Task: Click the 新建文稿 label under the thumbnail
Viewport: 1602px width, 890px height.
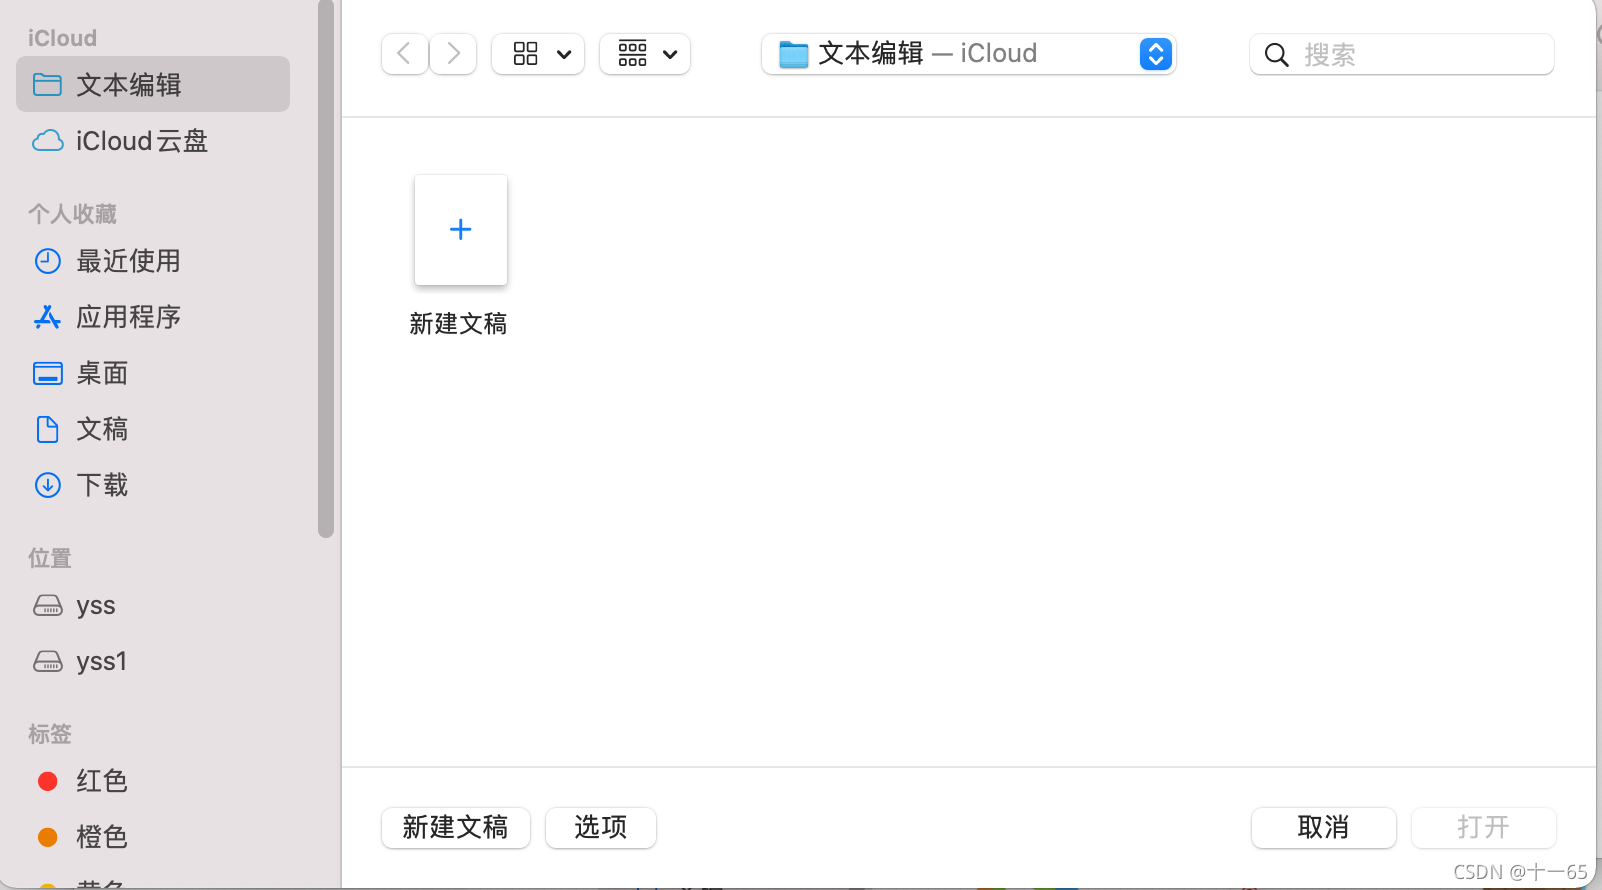Action: [x=458, y=324]
